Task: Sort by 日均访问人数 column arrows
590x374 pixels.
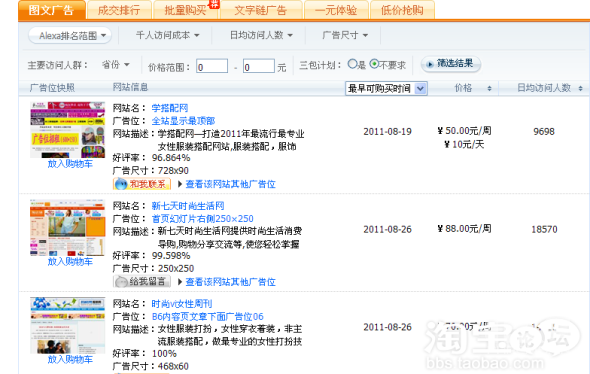Action: 580,88
